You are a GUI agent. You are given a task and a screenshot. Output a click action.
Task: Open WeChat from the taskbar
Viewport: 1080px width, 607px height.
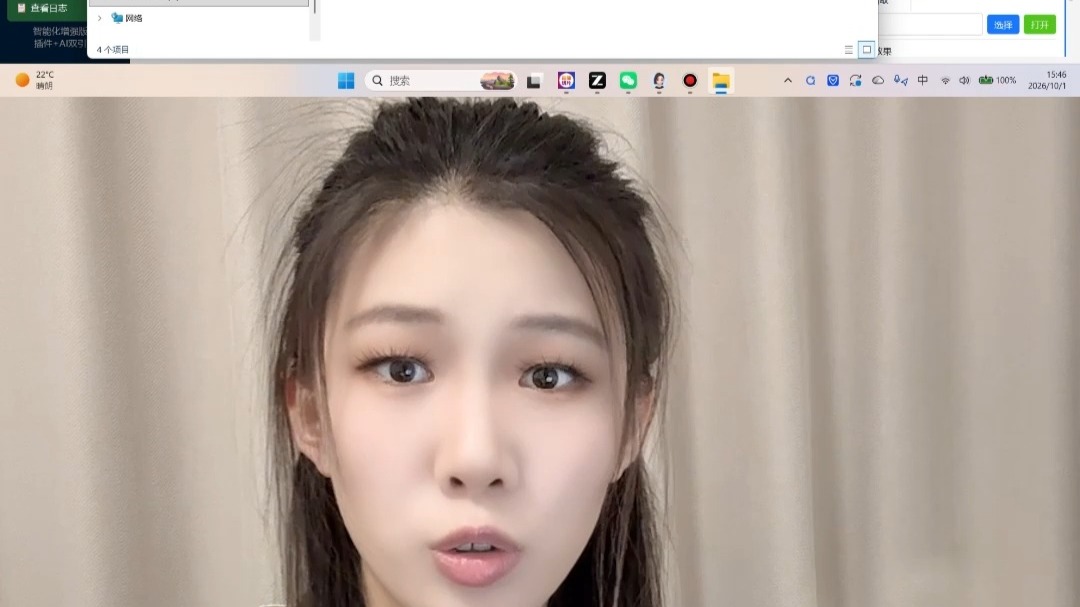[x=628, y=81]
